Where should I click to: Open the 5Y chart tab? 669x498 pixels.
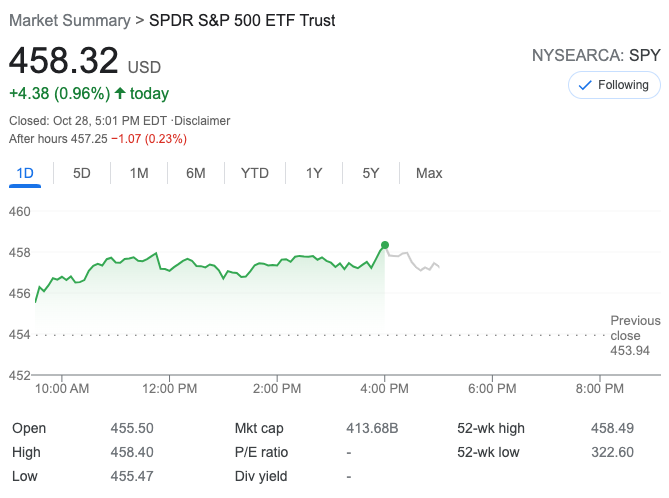pos(371,173)
